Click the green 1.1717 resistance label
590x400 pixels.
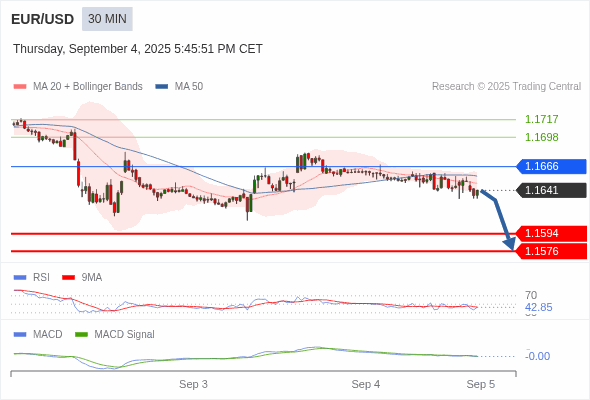point(541,119)
